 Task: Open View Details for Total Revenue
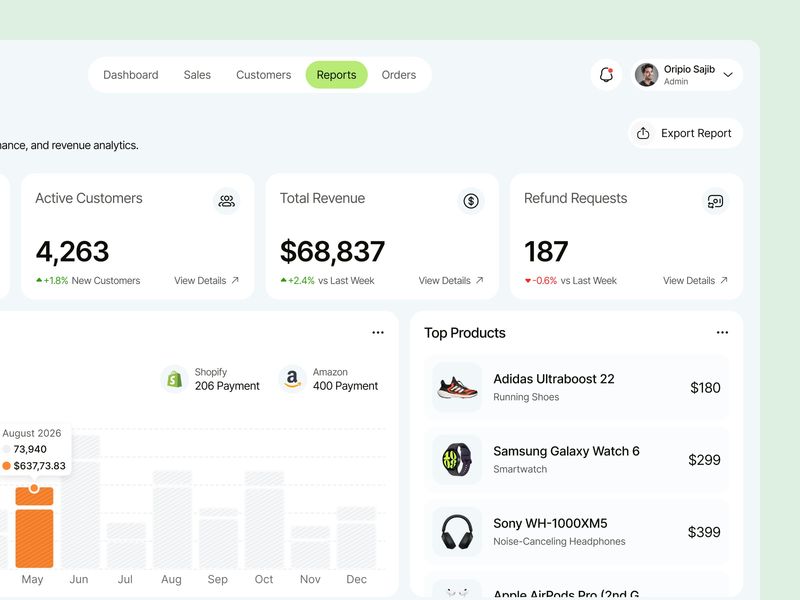(450, 281)
